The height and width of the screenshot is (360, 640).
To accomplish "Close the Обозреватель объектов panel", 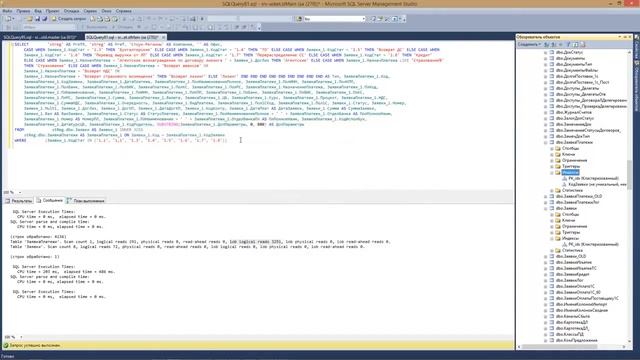I will point(630,37).
